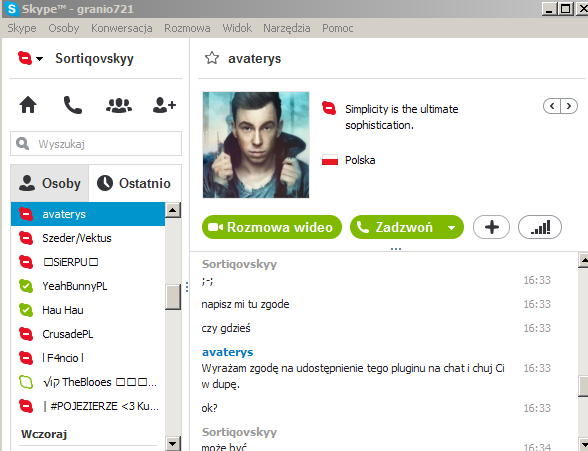The width and height of the screenshot is (588, 451).
Task: Switch to the Osoby tab
Action: (50, 183)
